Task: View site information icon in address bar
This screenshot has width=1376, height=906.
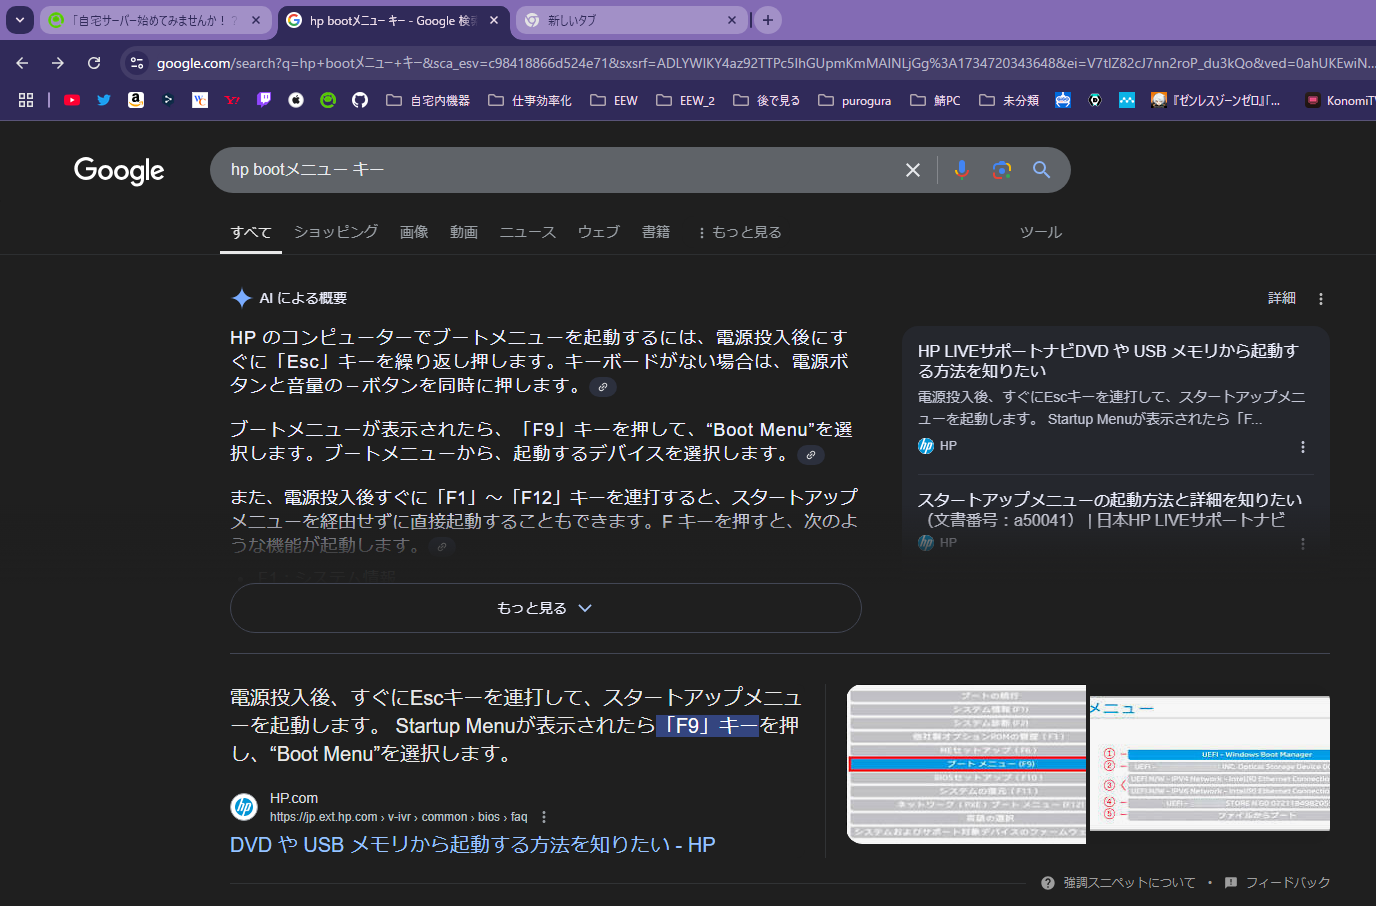Action: [137, 63]
